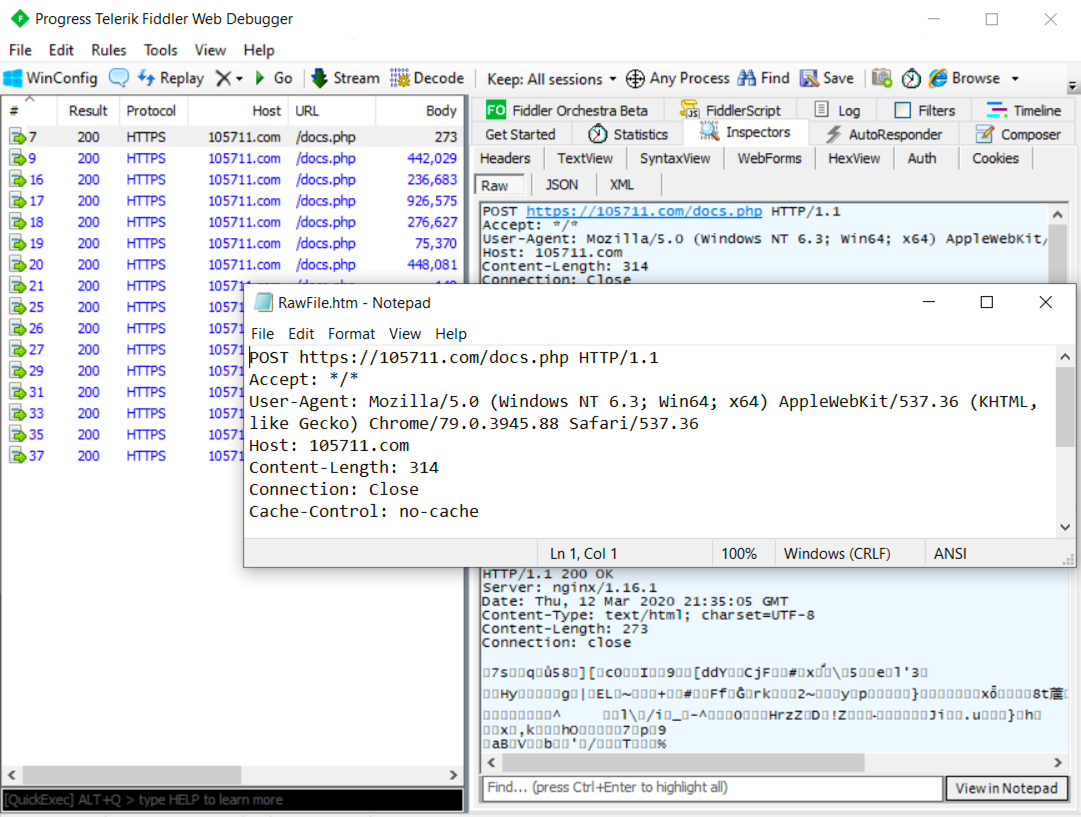Screen dimensions: 1081x817
Task: Click the sessions horizontal scrollbar thumb
Action: [131, 775]
